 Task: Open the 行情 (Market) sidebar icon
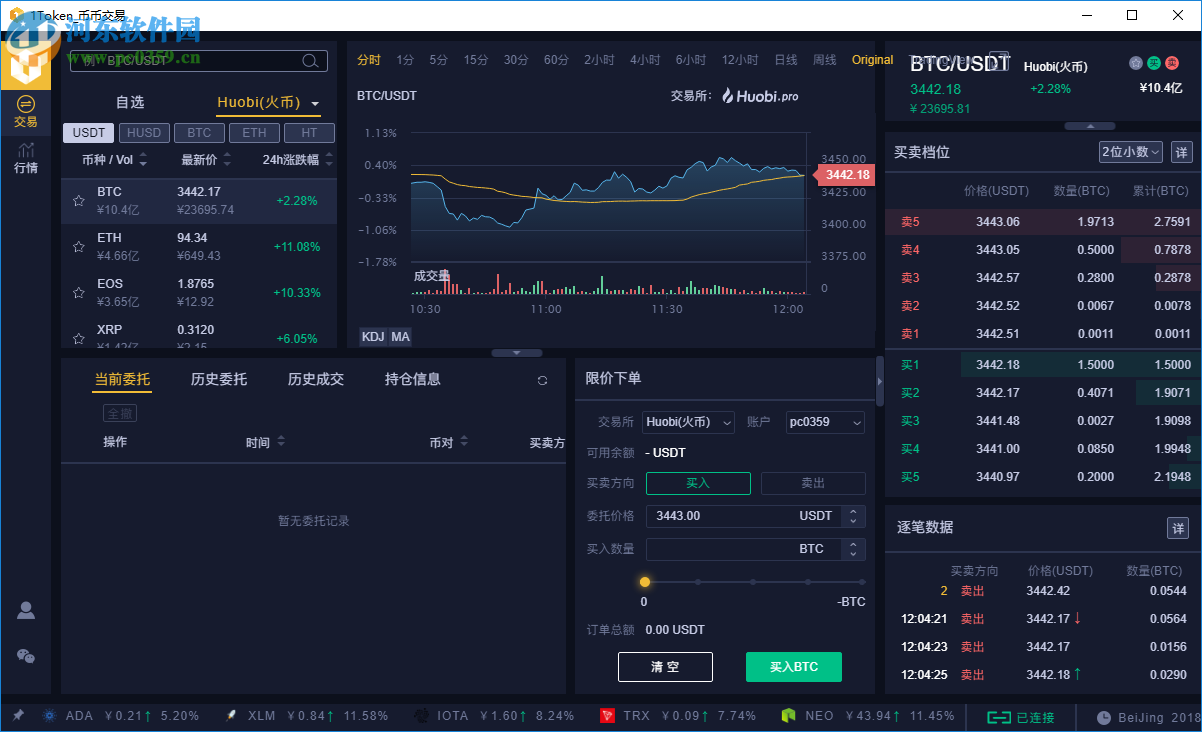tap(26, 155)
